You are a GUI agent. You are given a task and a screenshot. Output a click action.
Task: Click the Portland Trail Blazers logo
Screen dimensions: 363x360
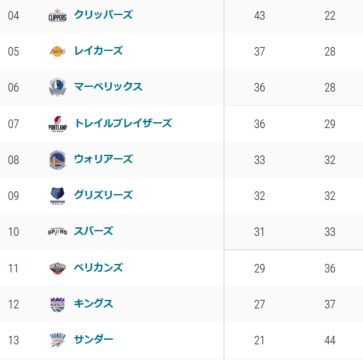pos(57,124)
